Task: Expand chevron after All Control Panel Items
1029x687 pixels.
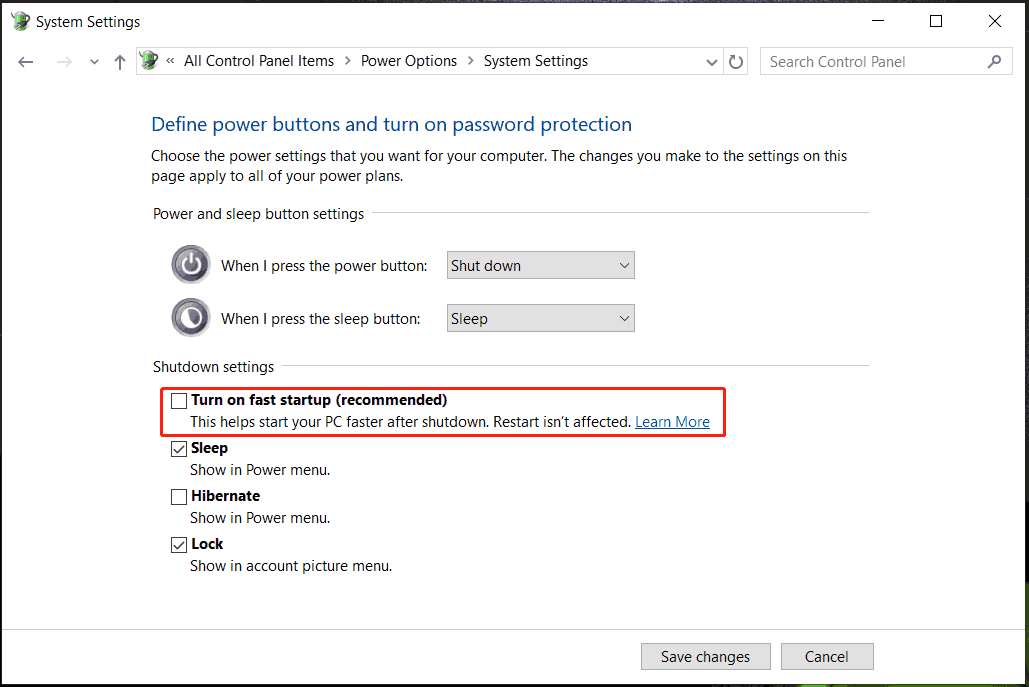Action: pos(348,61)
